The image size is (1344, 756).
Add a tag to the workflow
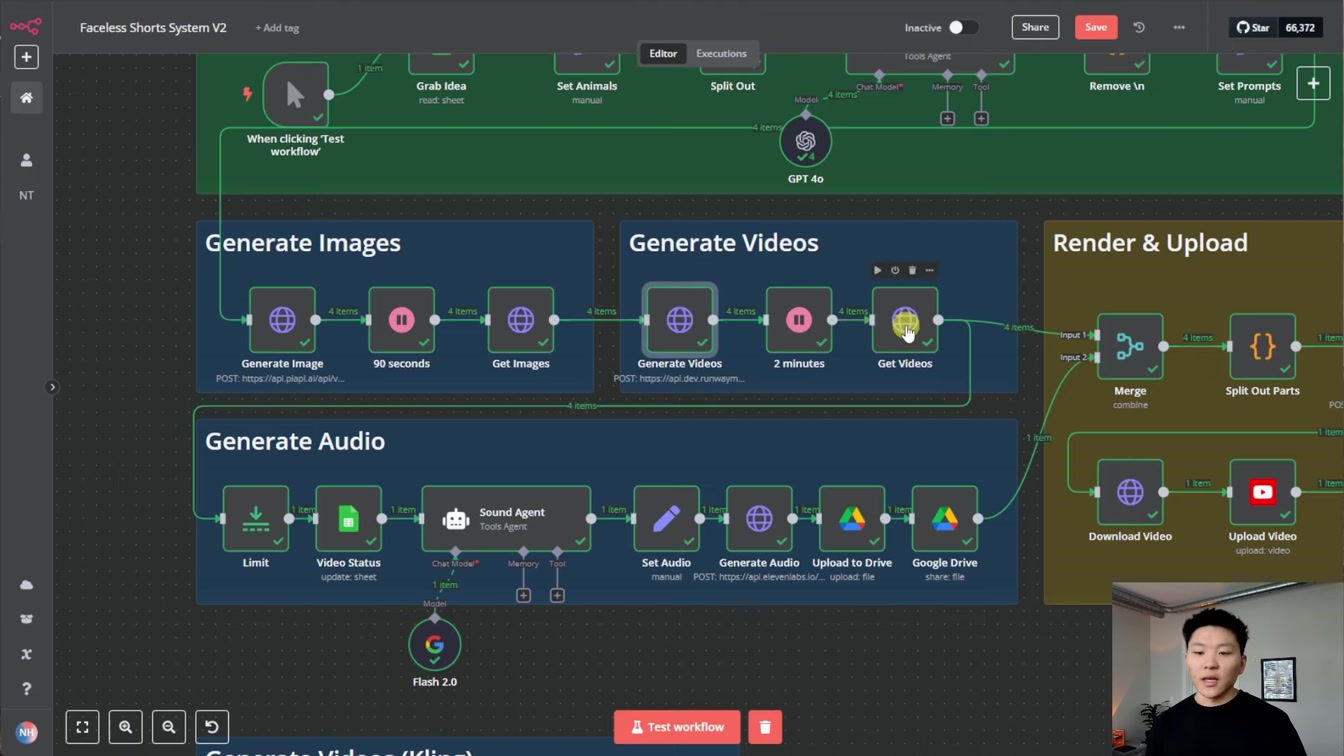(x=277, y=28)
